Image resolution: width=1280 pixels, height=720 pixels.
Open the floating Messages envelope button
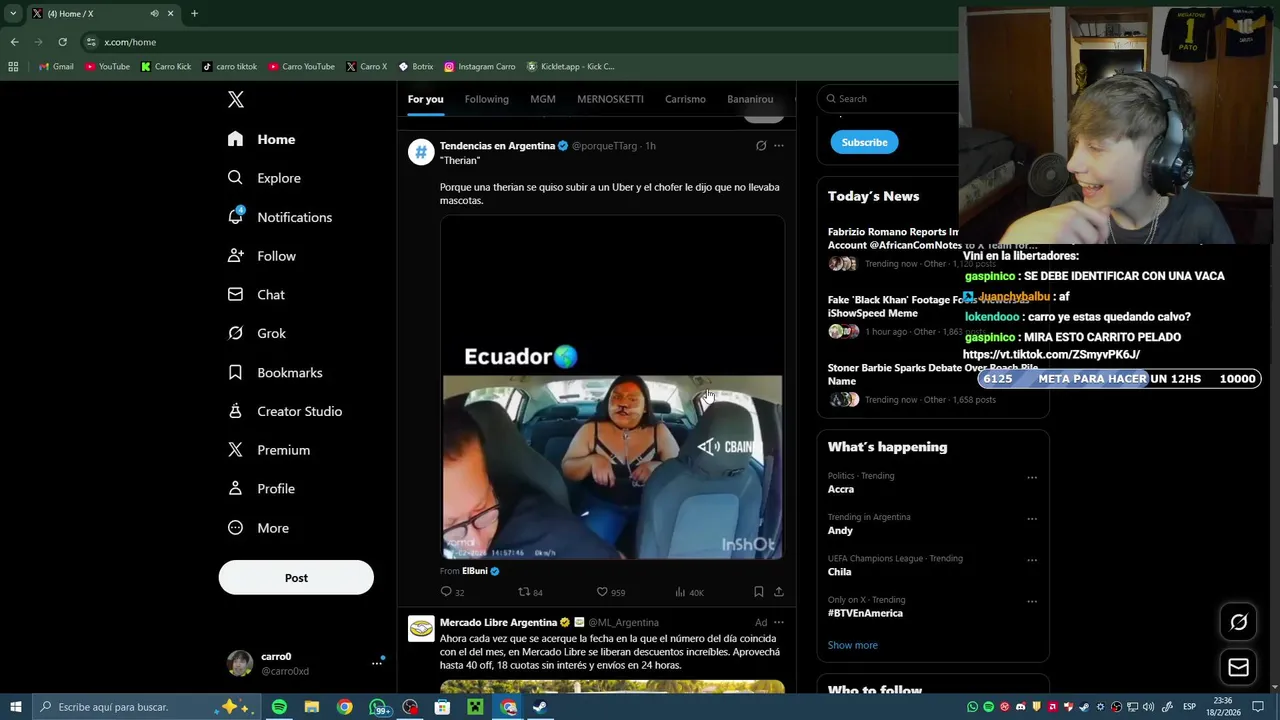tap(1238, 667)
